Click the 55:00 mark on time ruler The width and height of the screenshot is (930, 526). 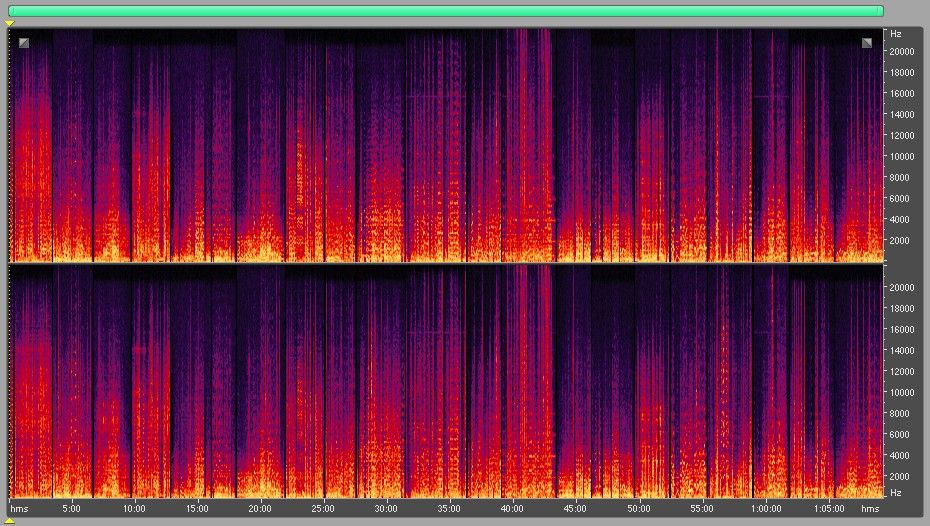tap(702, 509)
